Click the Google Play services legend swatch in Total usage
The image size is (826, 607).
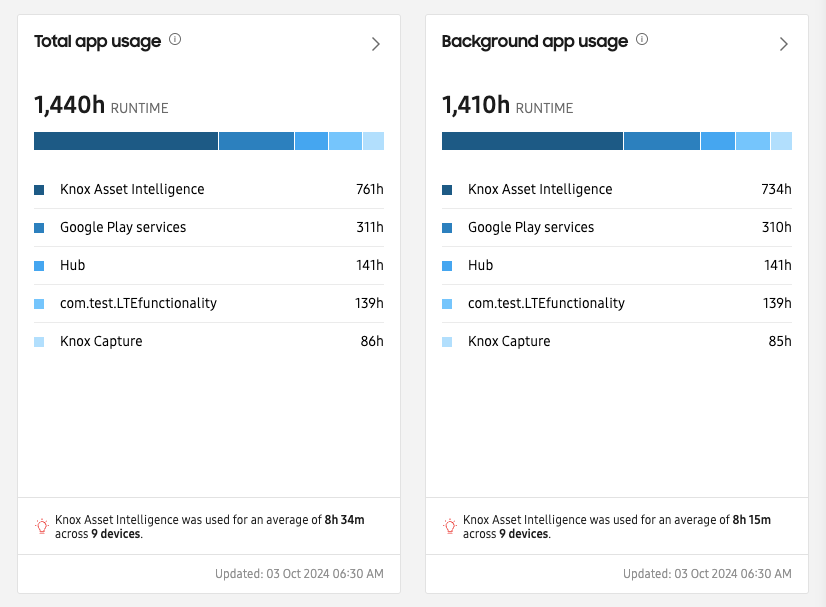(39, 228)
